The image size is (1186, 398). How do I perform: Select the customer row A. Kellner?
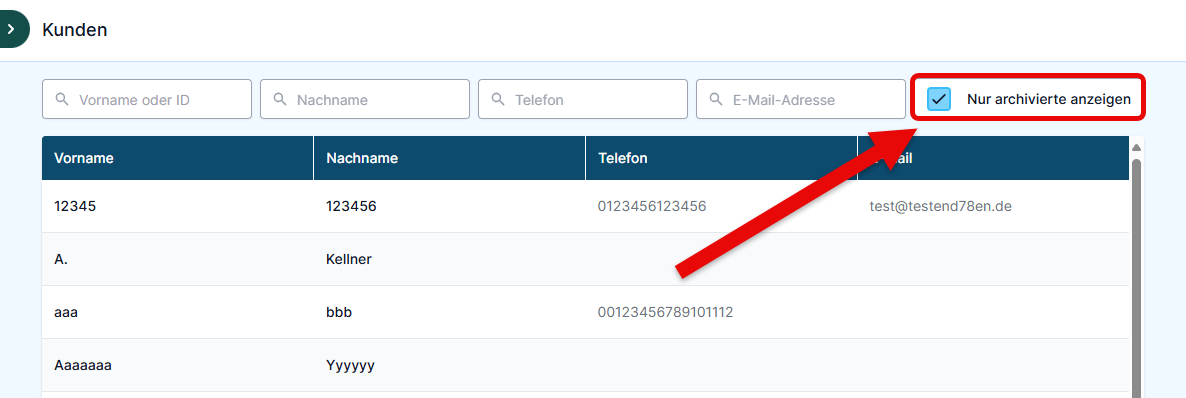pos(585,259)
